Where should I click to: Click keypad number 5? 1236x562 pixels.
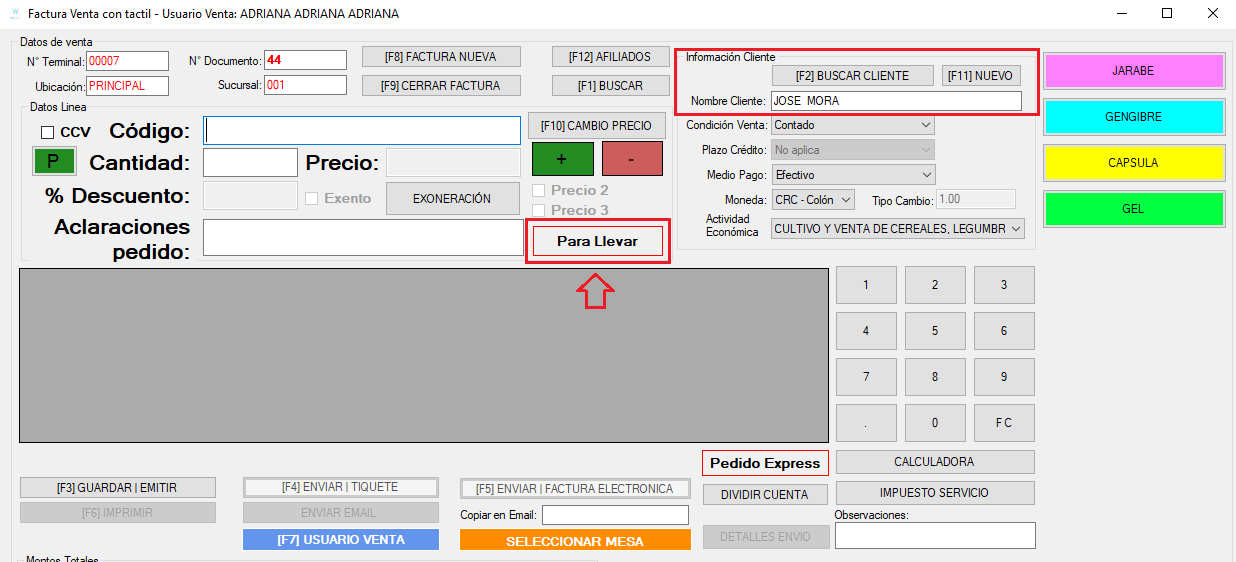pos(935,331)
